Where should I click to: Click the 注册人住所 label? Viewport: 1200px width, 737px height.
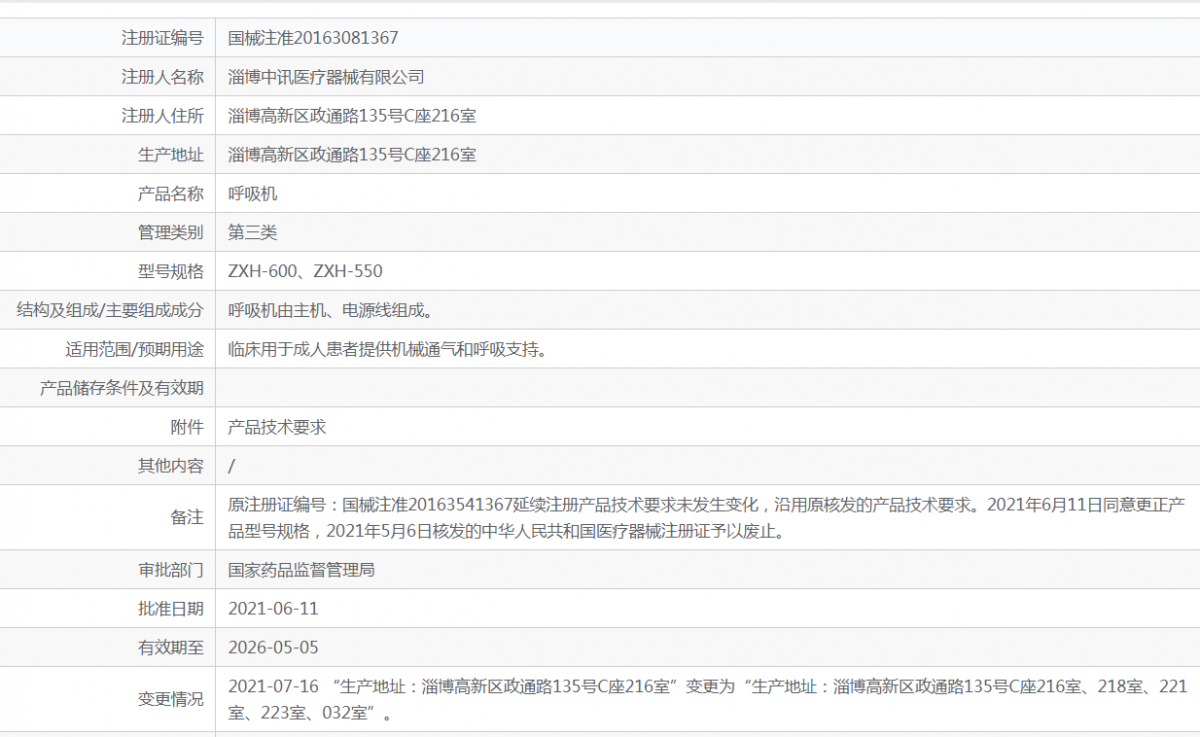point(163,116)
